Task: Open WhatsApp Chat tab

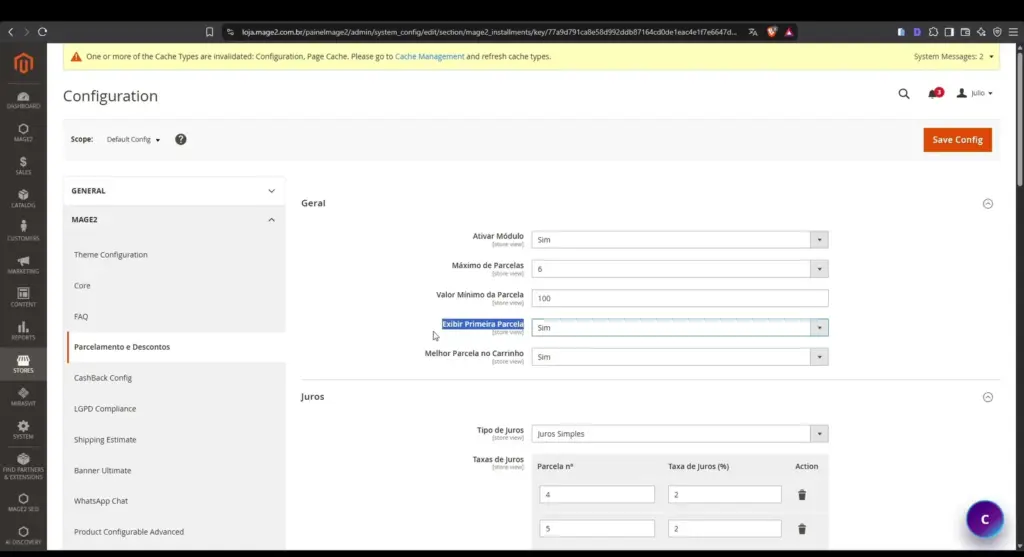Action: 101,501
